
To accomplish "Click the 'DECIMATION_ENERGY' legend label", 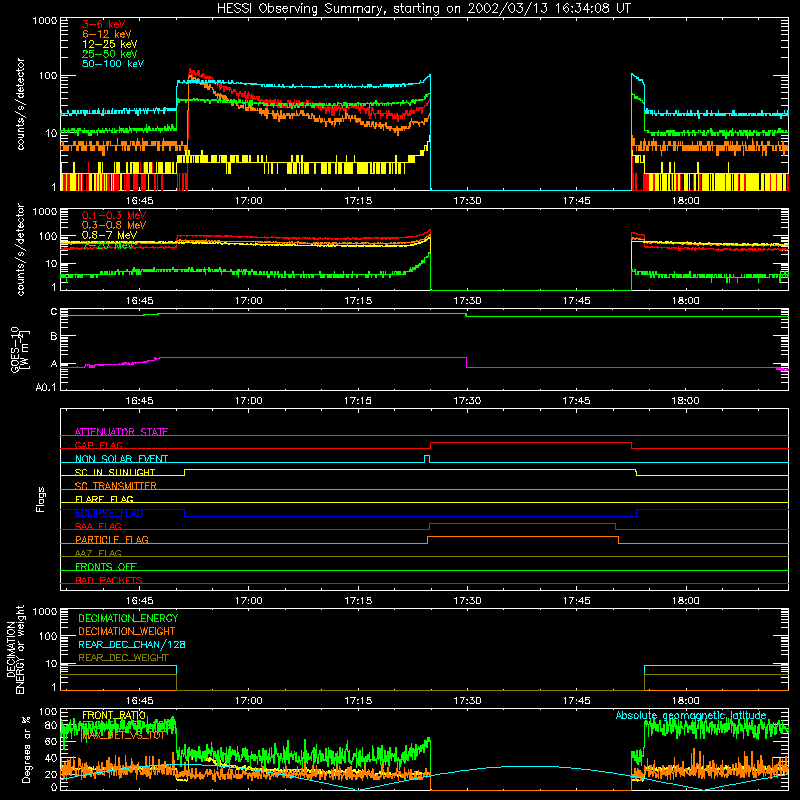I will 128,618.
